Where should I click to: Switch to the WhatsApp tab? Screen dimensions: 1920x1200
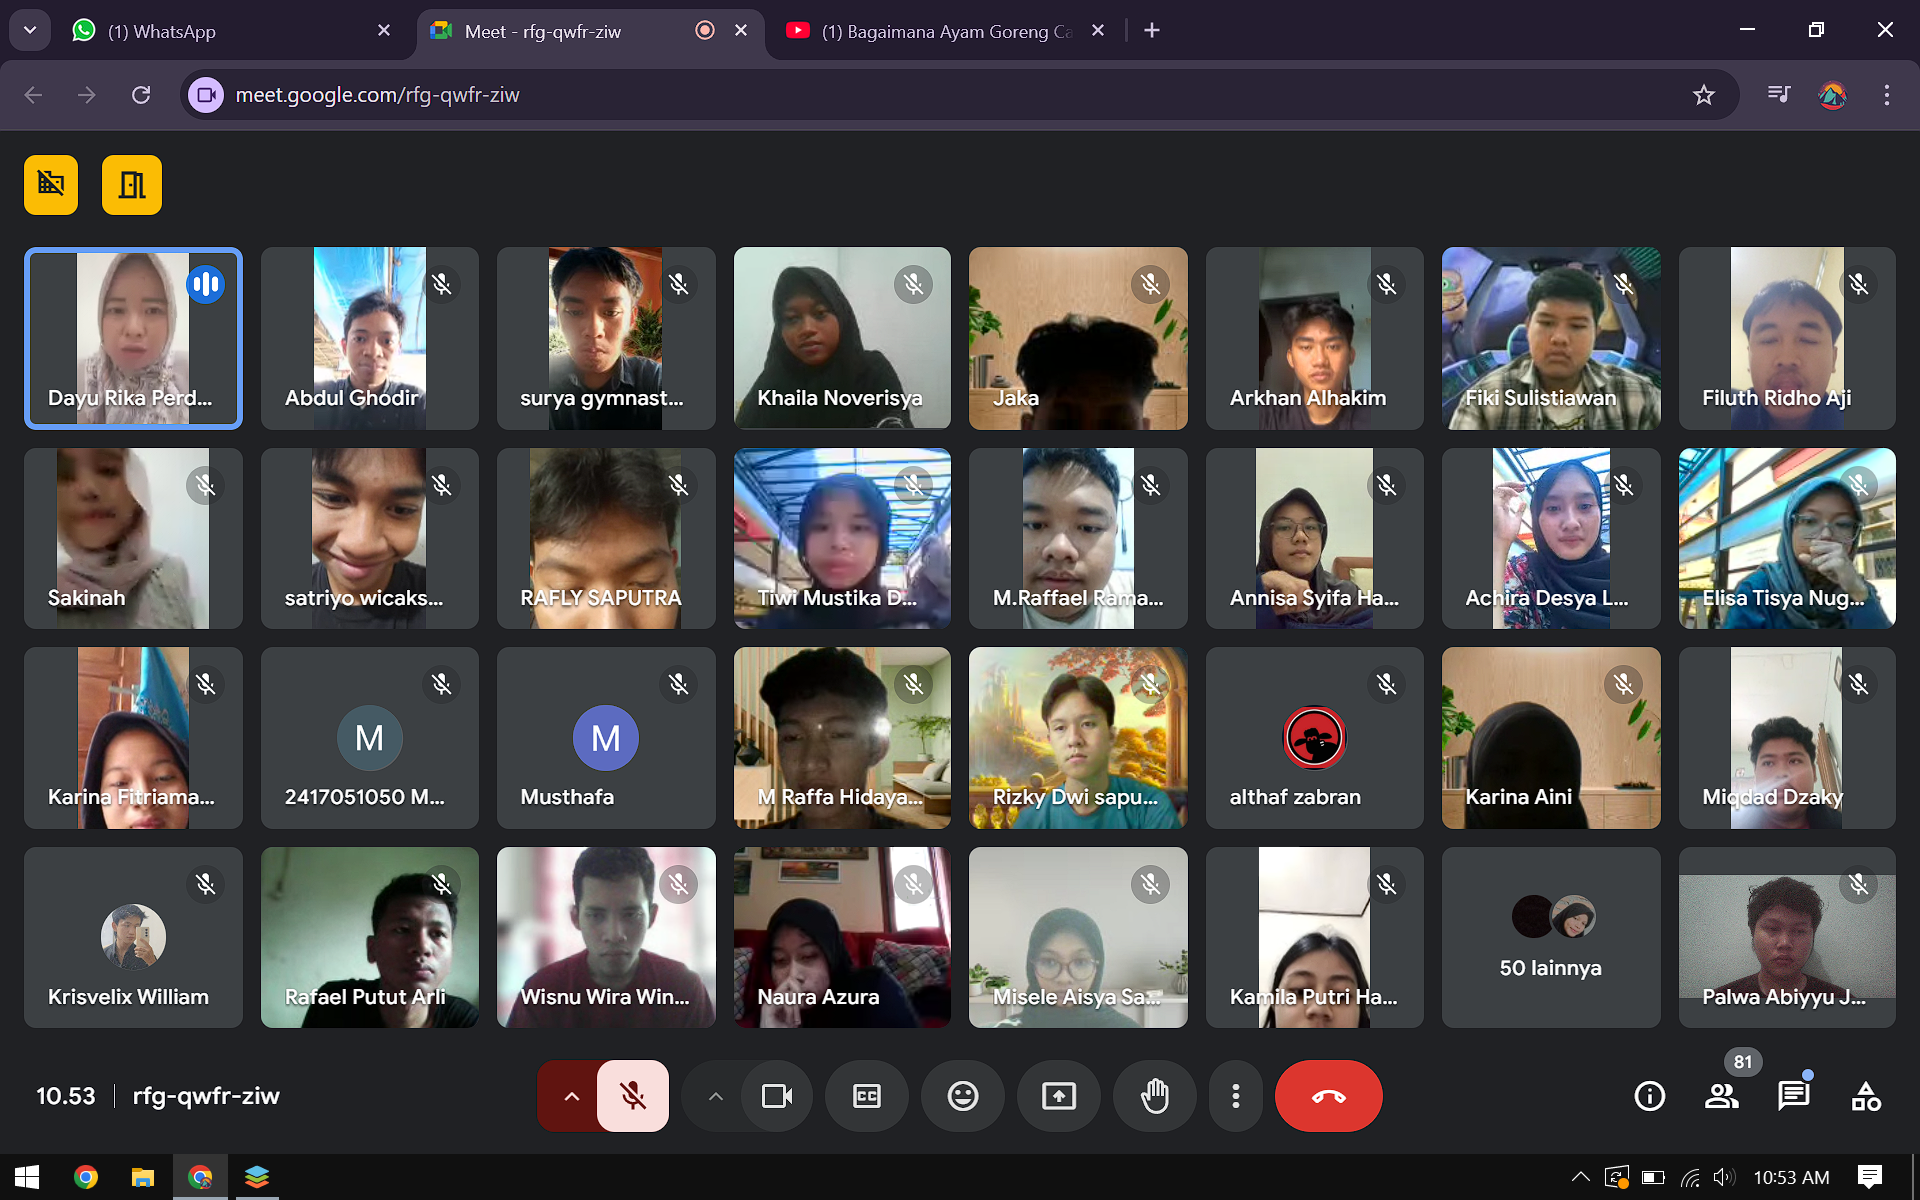[x=230, y=31]
